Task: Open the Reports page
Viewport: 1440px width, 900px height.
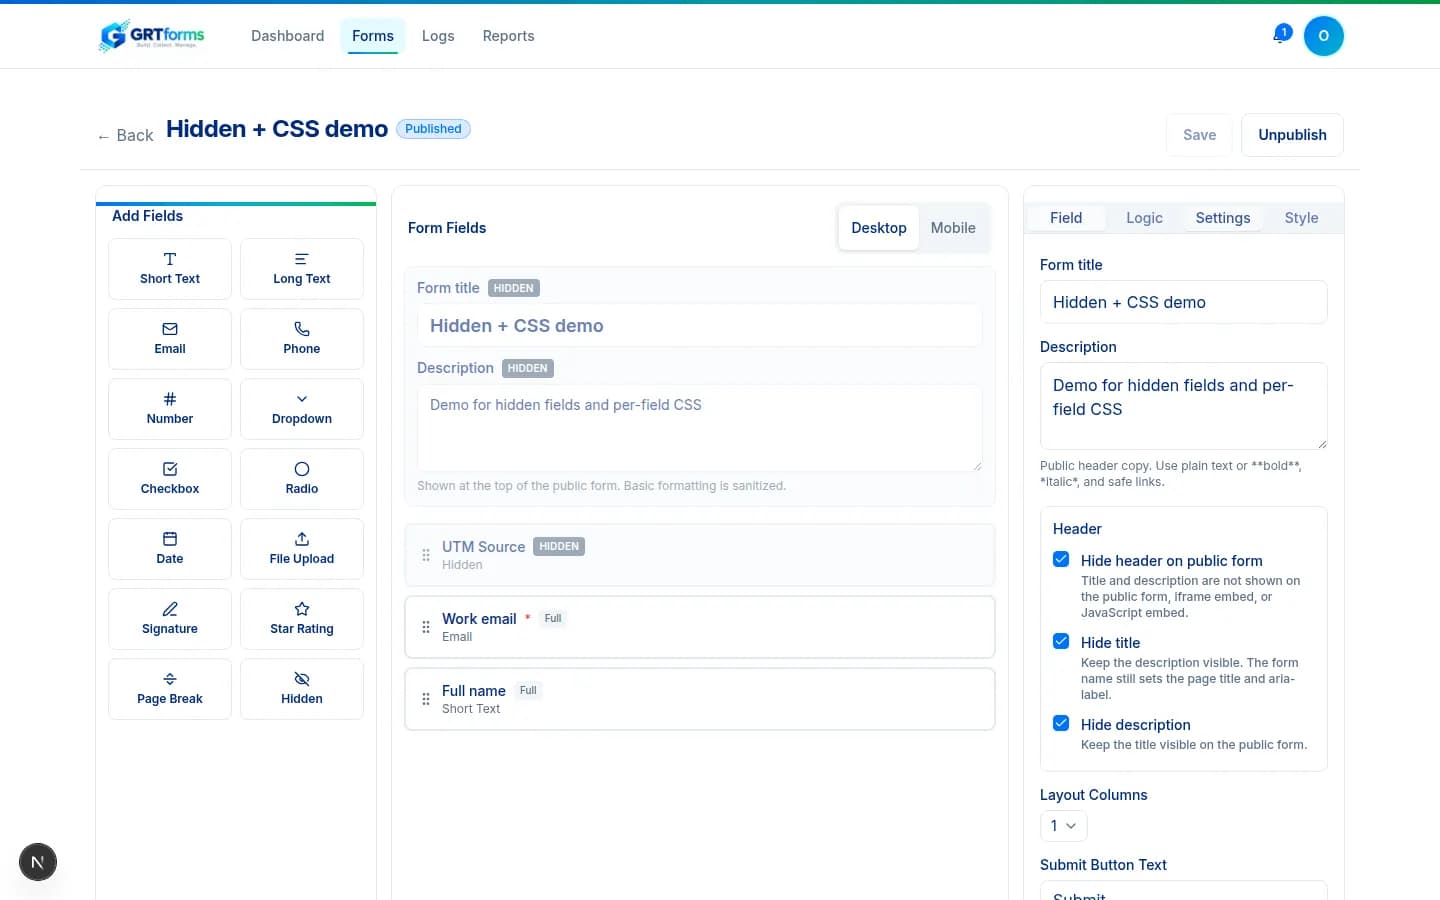Action: [508, 36]
